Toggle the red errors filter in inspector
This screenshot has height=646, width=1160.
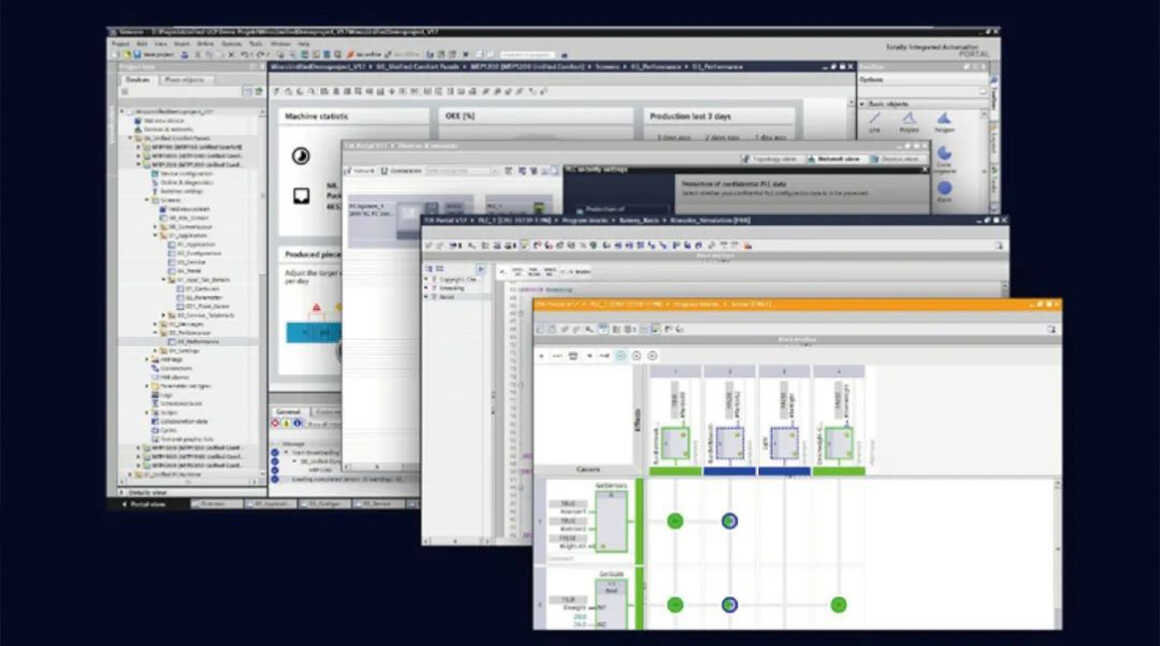coord(275,423)
